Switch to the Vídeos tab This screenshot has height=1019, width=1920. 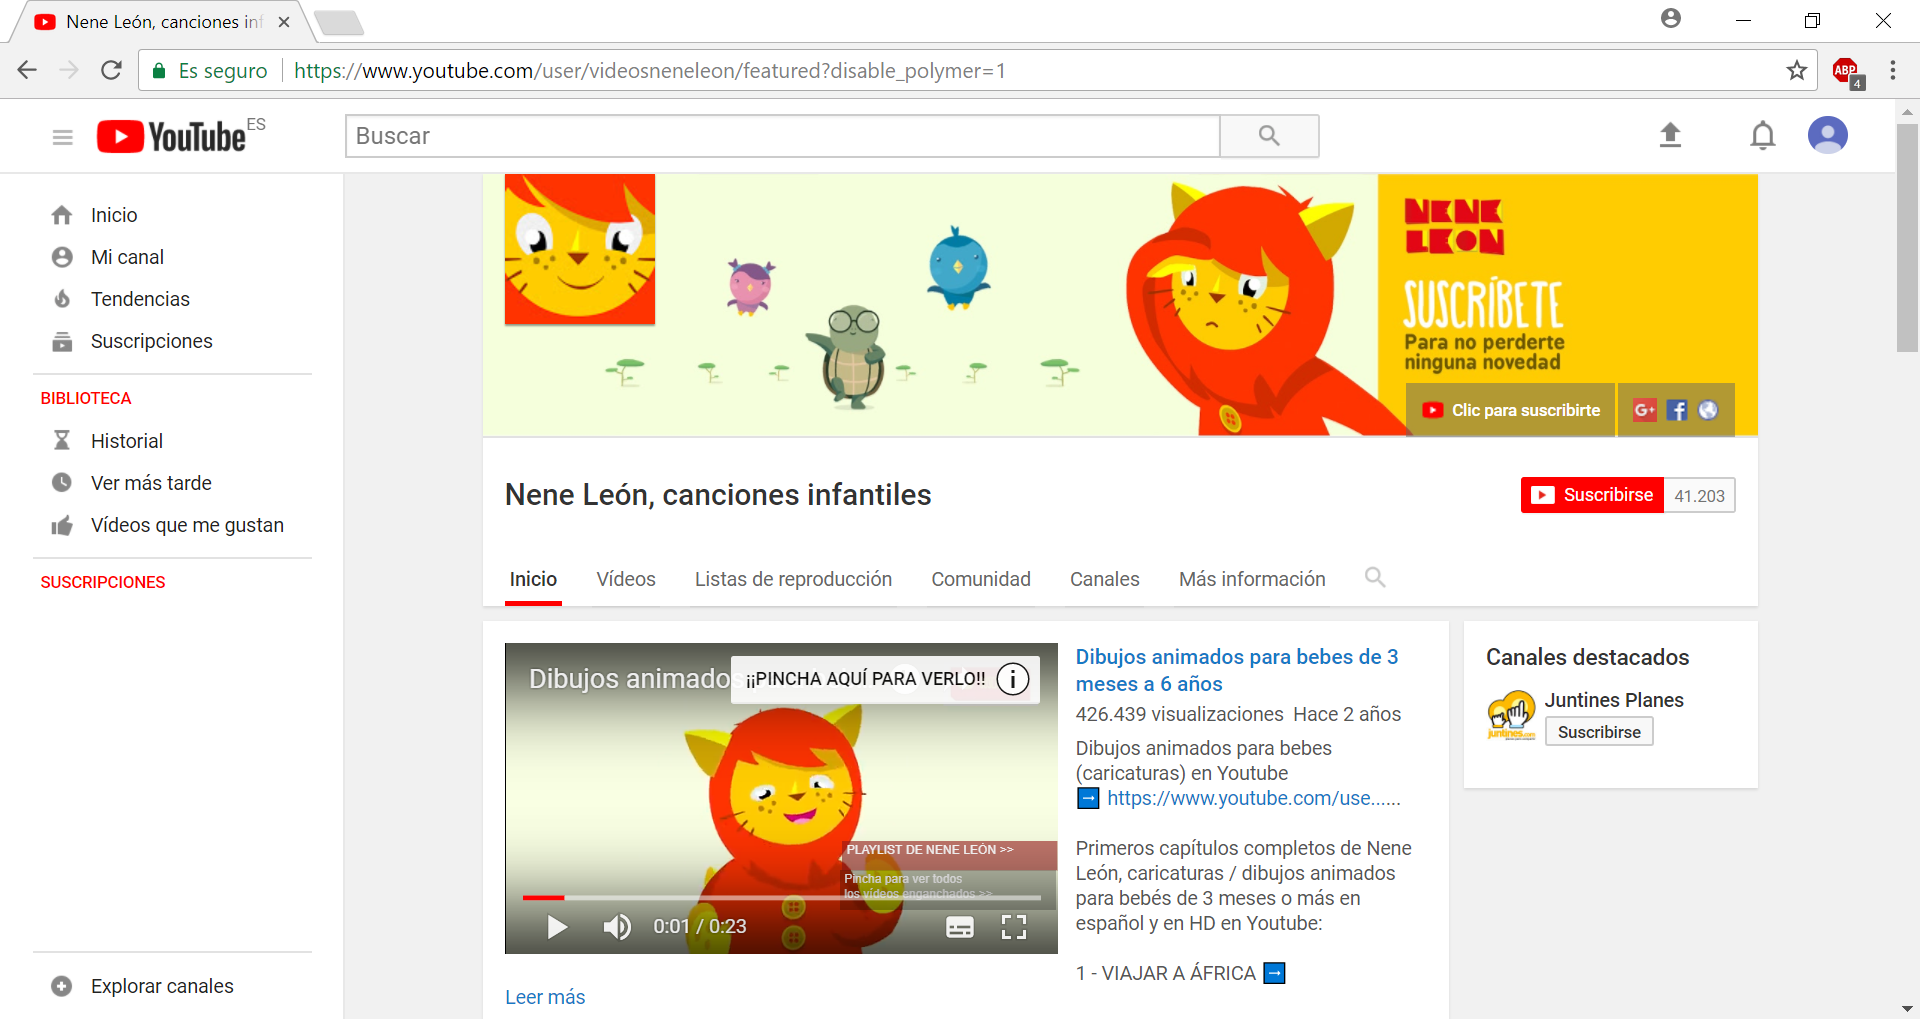tap(626, 579)
